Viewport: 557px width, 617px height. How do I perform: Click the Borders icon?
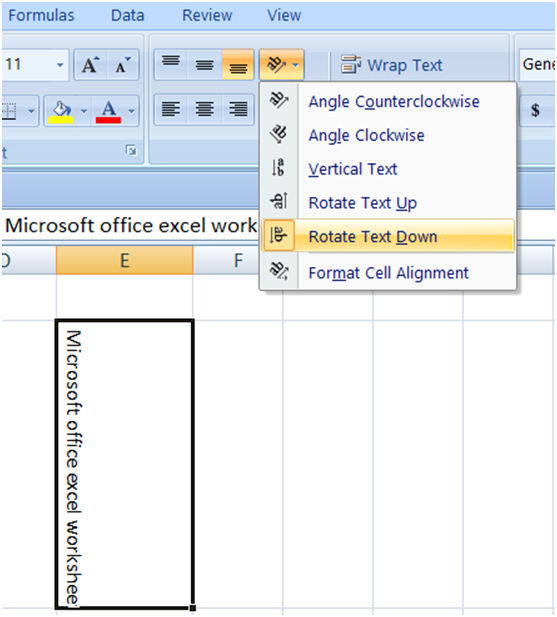point(10,111)
